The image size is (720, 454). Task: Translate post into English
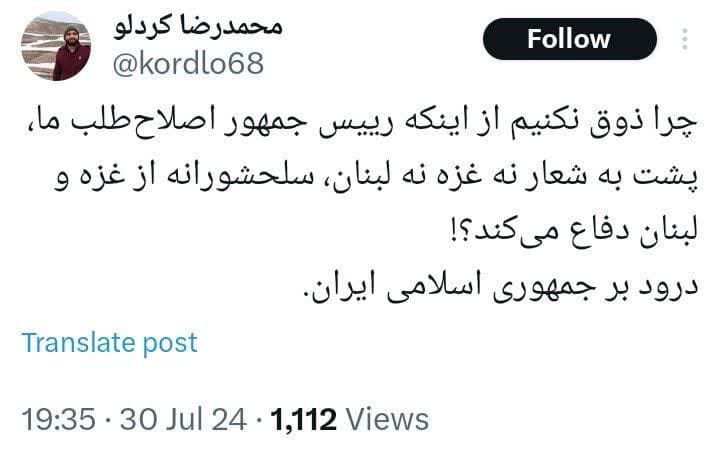click(x=109, y=343)
